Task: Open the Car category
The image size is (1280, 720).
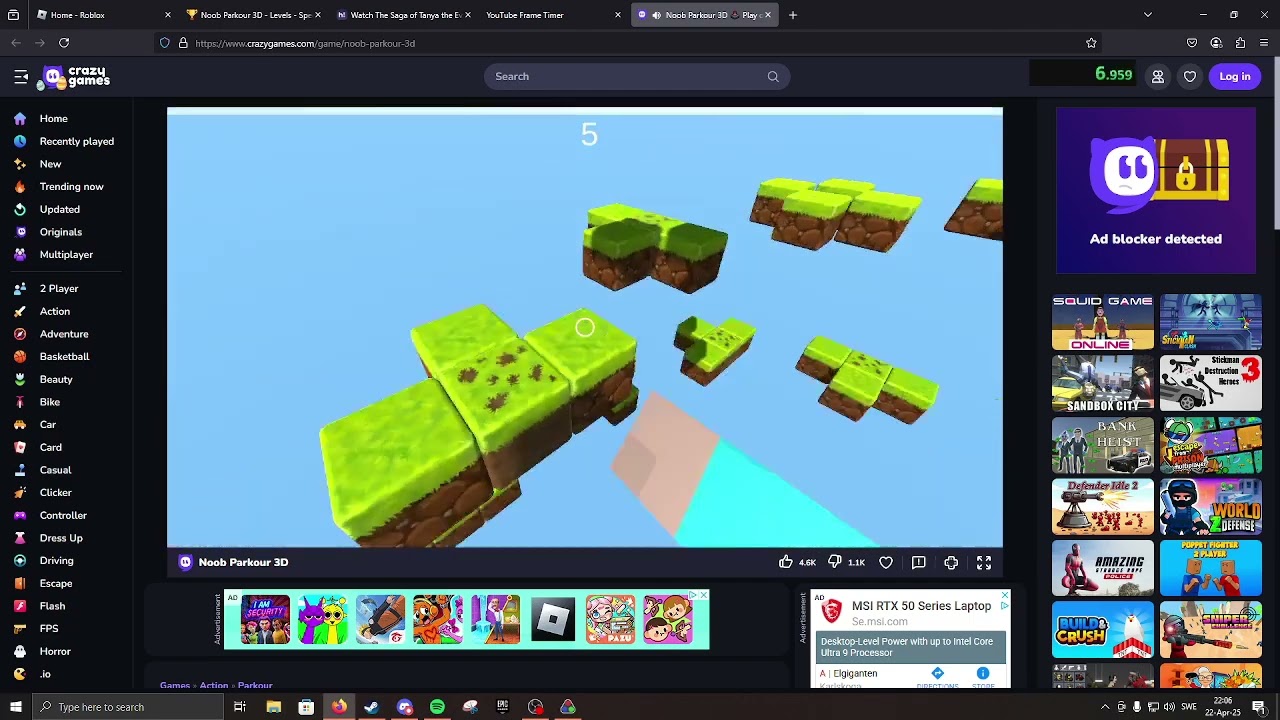Action: pyautogui.click(x=48, y=424)
